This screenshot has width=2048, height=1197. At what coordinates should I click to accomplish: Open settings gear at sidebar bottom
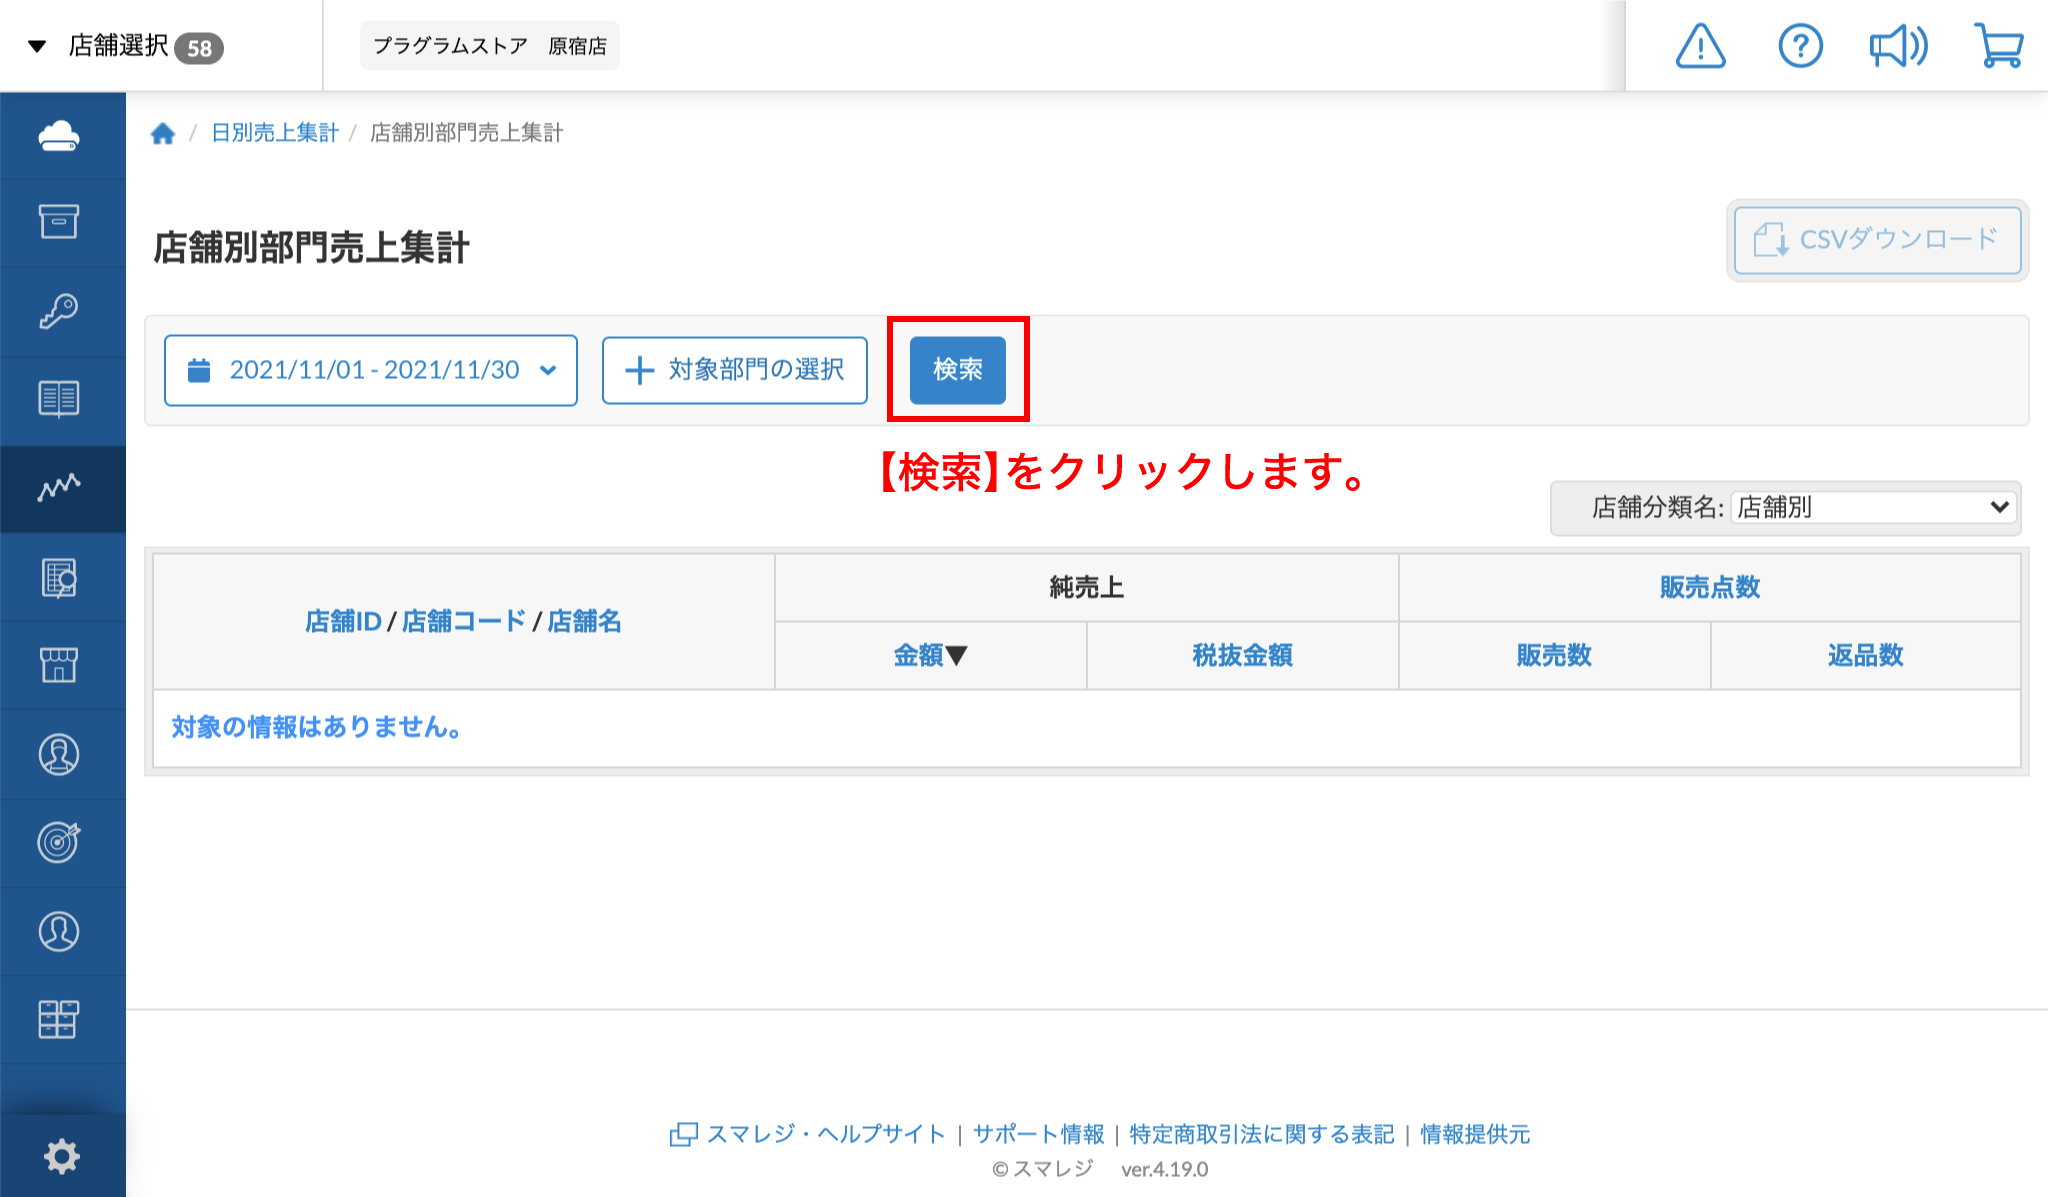[x=61, y=1156]
